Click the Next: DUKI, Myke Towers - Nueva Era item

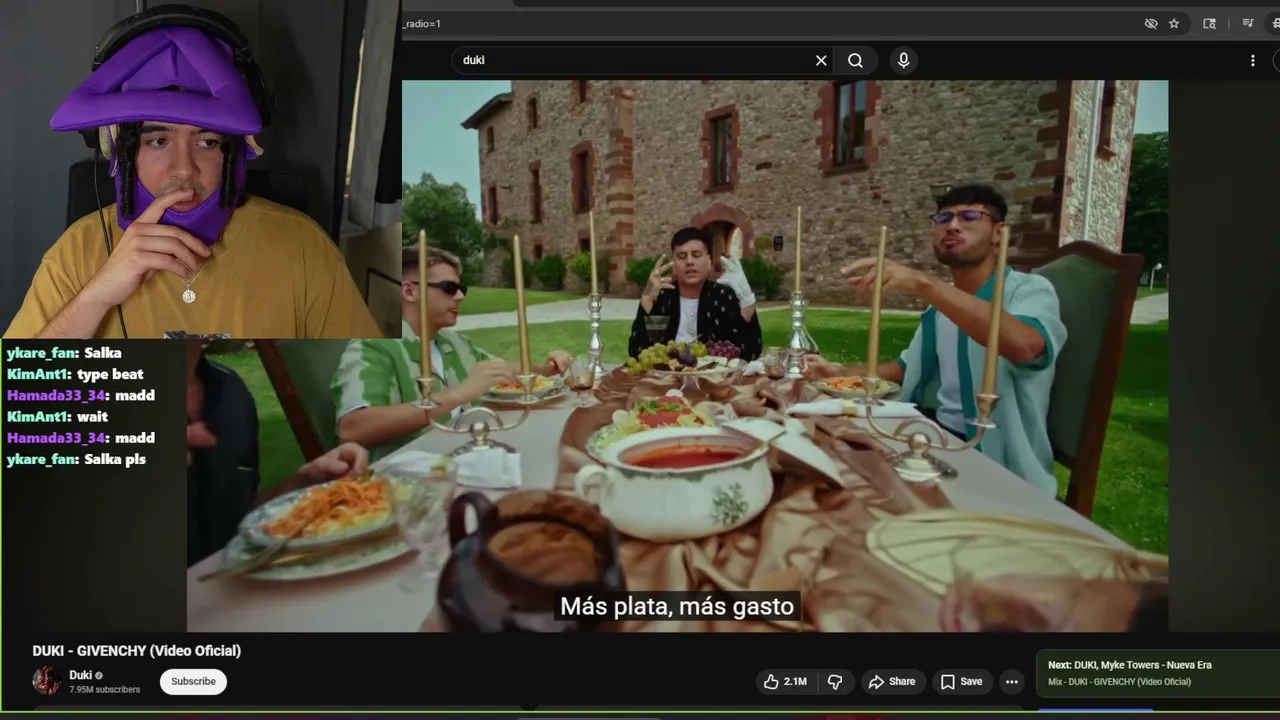pyautogui.click(x=1158, y=673)
